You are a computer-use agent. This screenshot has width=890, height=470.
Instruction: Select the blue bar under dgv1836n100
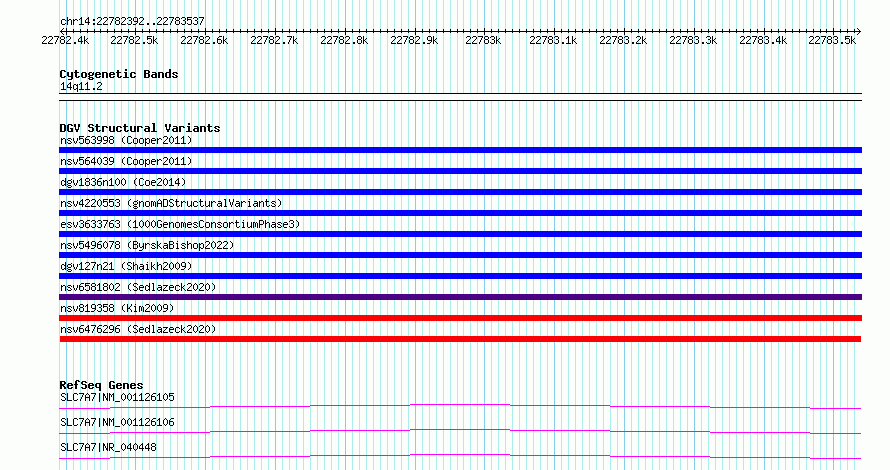click(x=460, y=192)
